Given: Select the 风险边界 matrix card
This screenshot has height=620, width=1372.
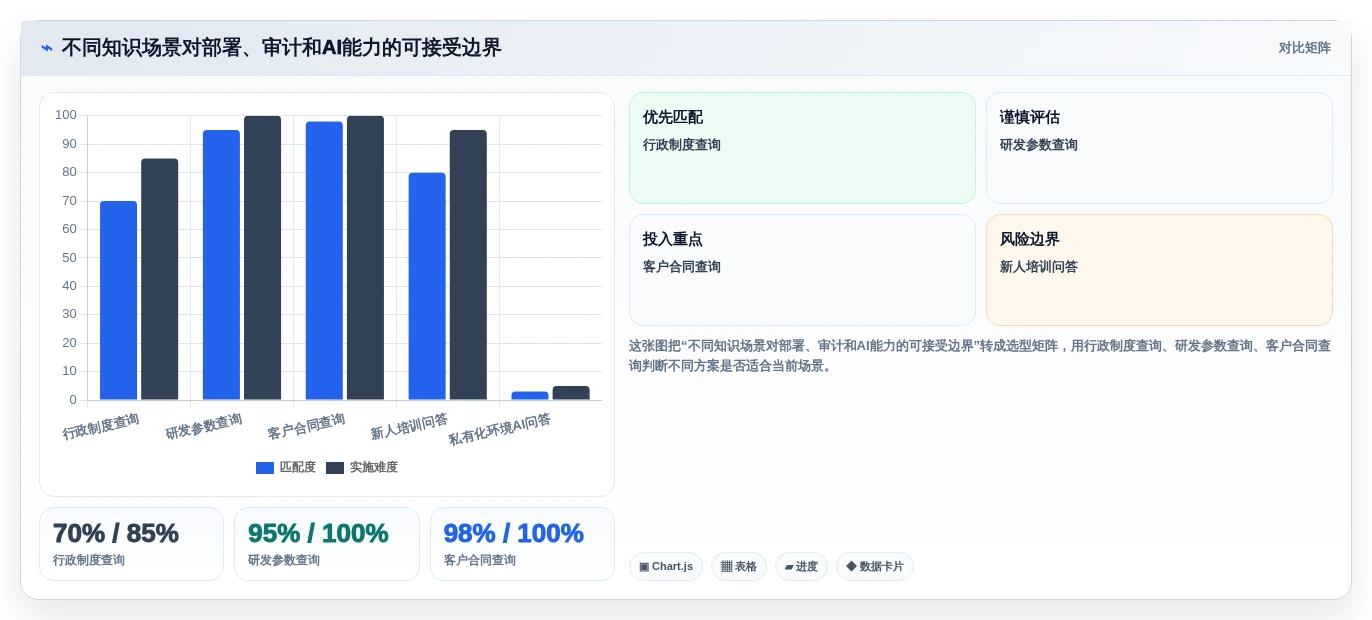Looking at the screenshot, I should click(1159, 270).
